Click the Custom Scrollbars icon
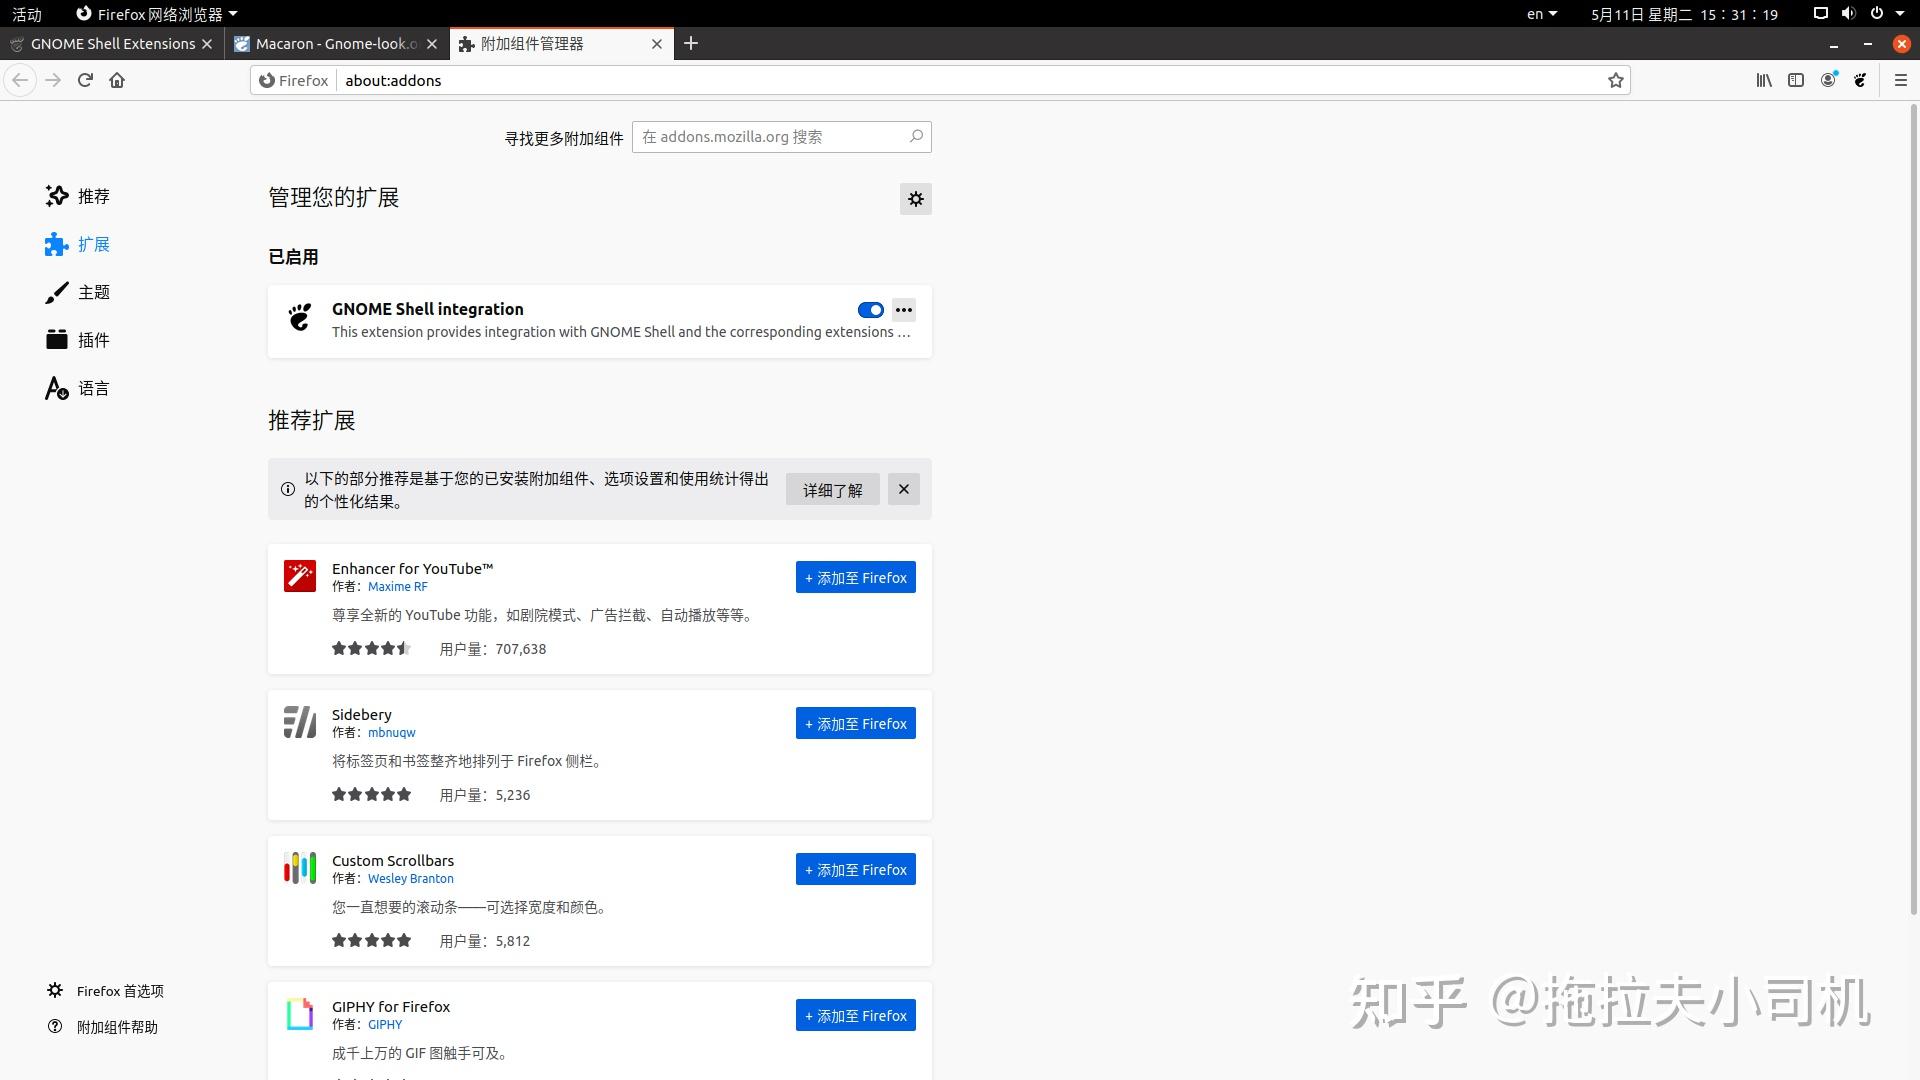1920x1080 pixels. pyautogui.click(x=300, y=868)
